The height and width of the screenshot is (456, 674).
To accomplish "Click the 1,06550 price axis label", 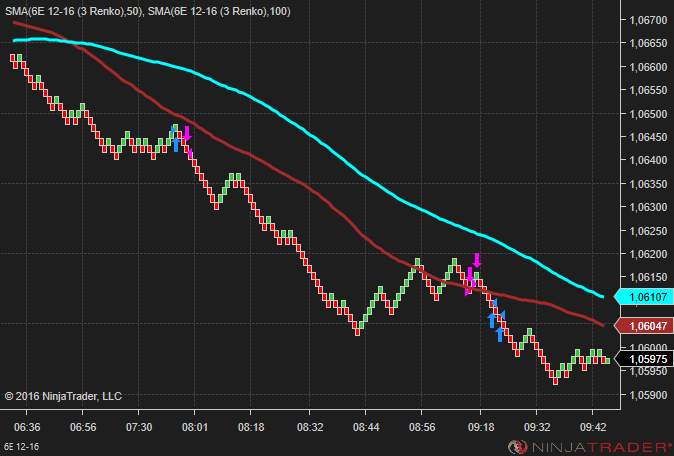I will tap(648, 90).
